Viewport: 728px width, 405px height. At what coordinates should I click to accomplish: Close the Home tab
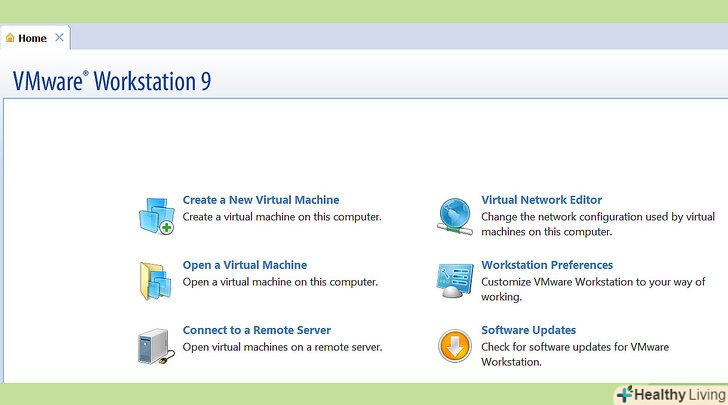[x=59, y=38]
